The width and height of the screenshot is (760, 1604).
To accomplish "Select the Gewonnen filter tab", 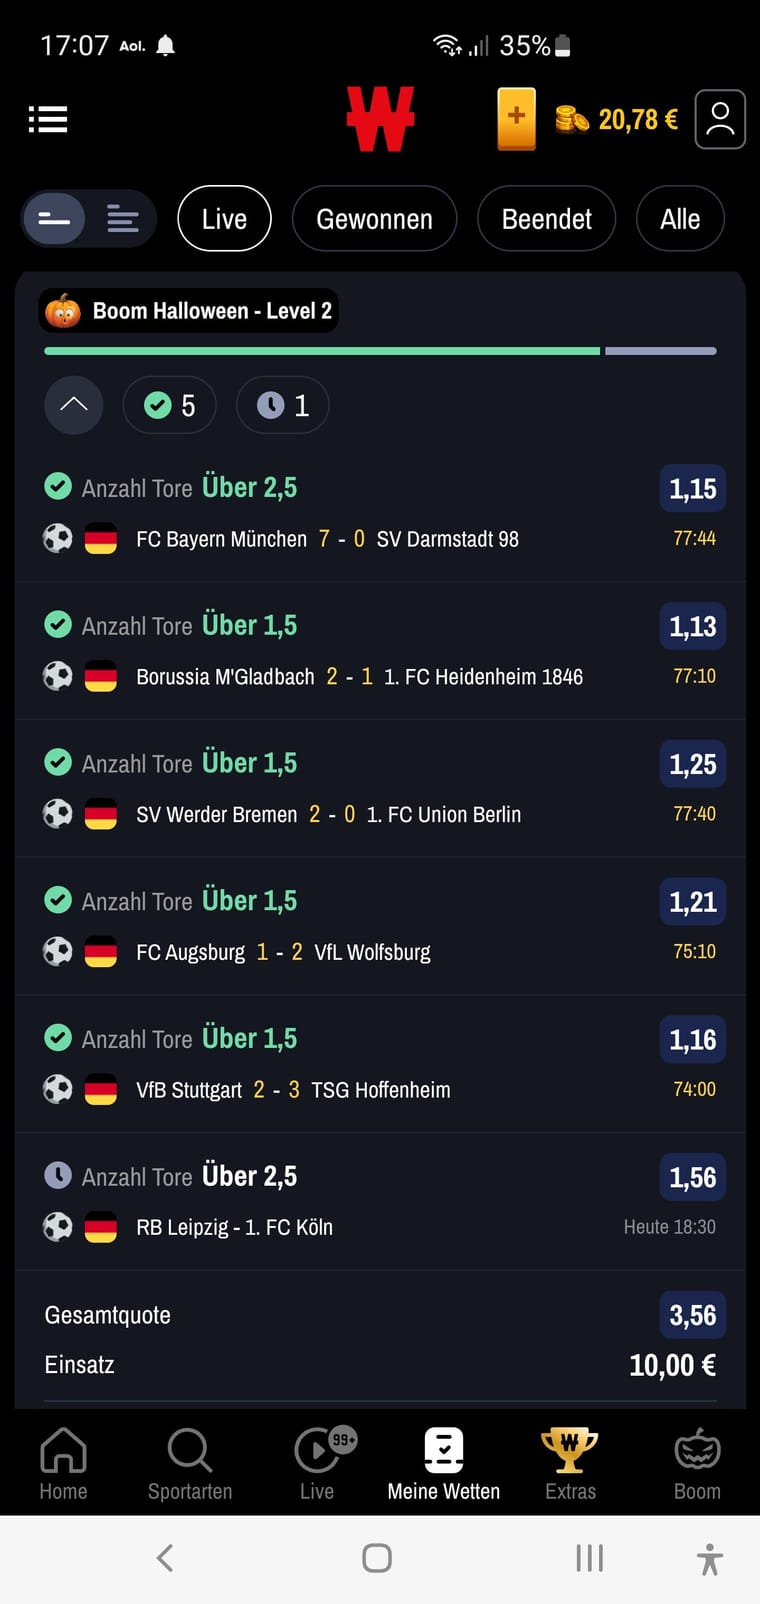I will point(374,219).
